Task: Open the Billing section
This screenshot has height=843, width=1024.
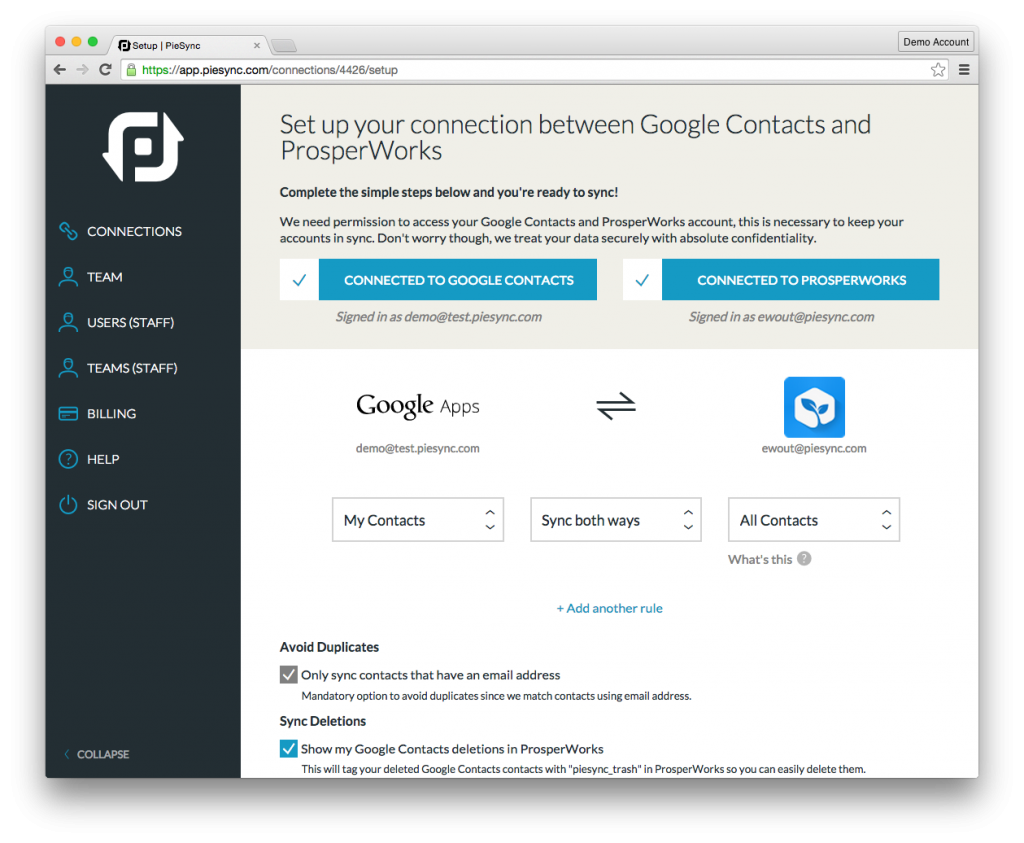Action: point(98,414)
